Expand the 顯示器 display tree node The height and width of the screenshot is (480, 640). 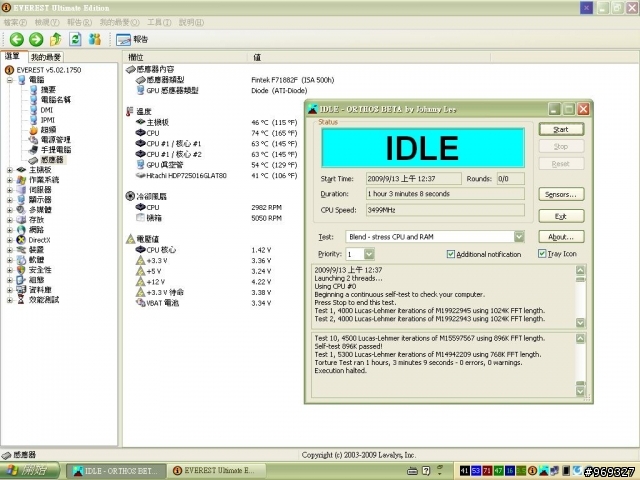click(9, 200)
